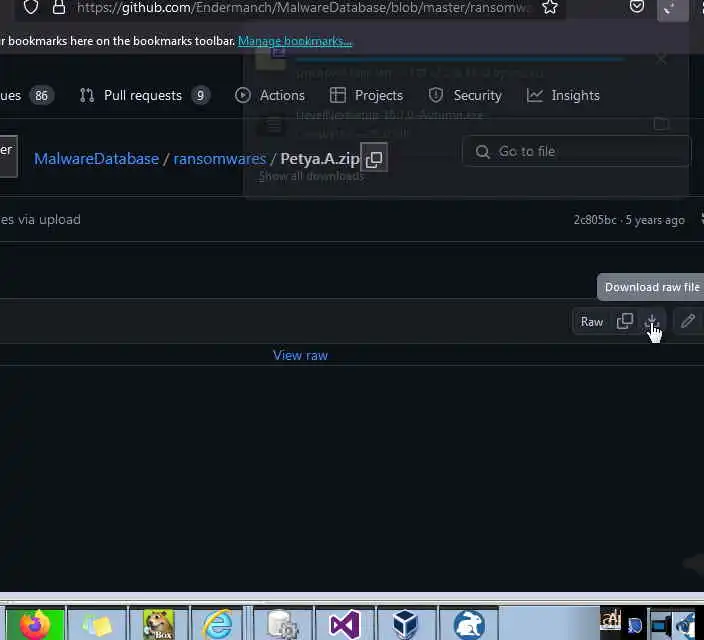
Task: Open the ransomwares folder breadcrumb
Action: [x=220, y=159]
